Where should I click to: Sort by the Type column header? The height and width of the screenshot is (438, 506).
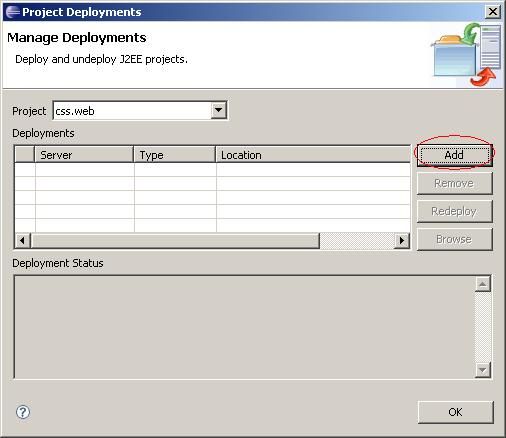[175, 155]
